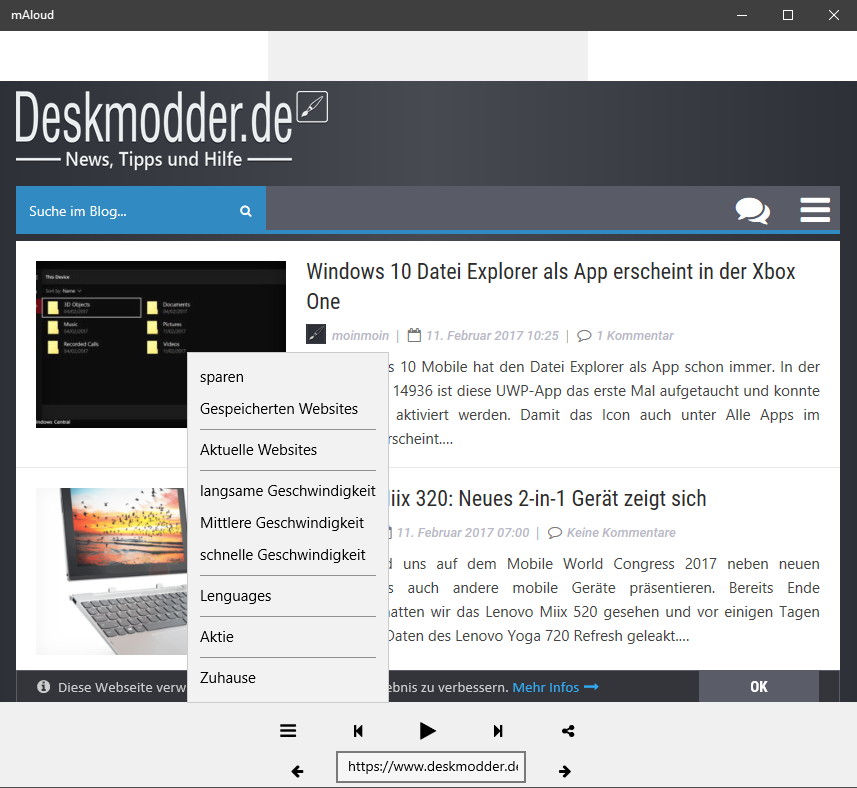
Task: Go back with the left arrow
Action: (x=297, y=771)
